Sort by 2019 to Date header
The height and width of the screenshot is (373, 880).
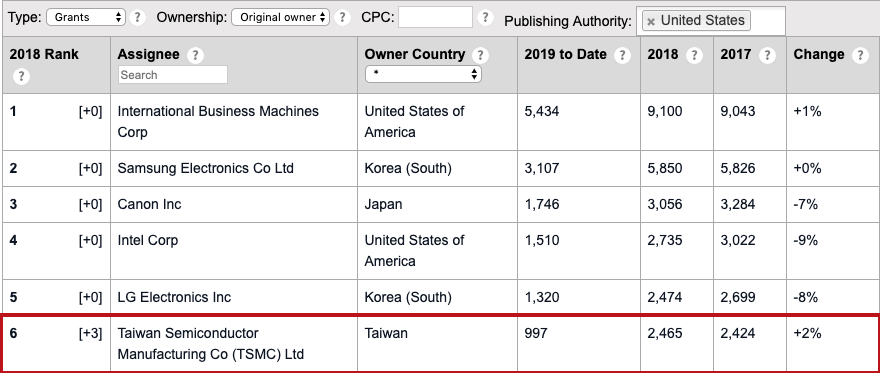coord(566,54)
